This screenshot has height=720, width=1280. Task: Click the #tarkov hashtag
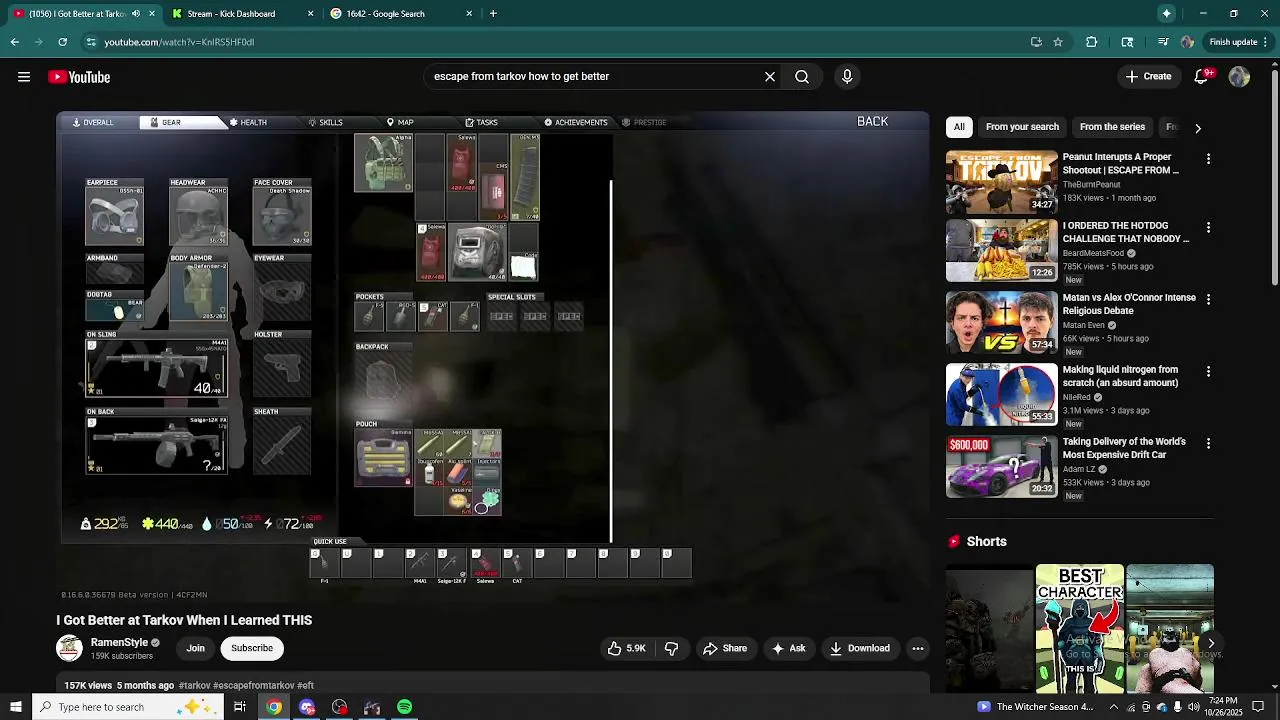pyautogui.click(x=195, y=686)
